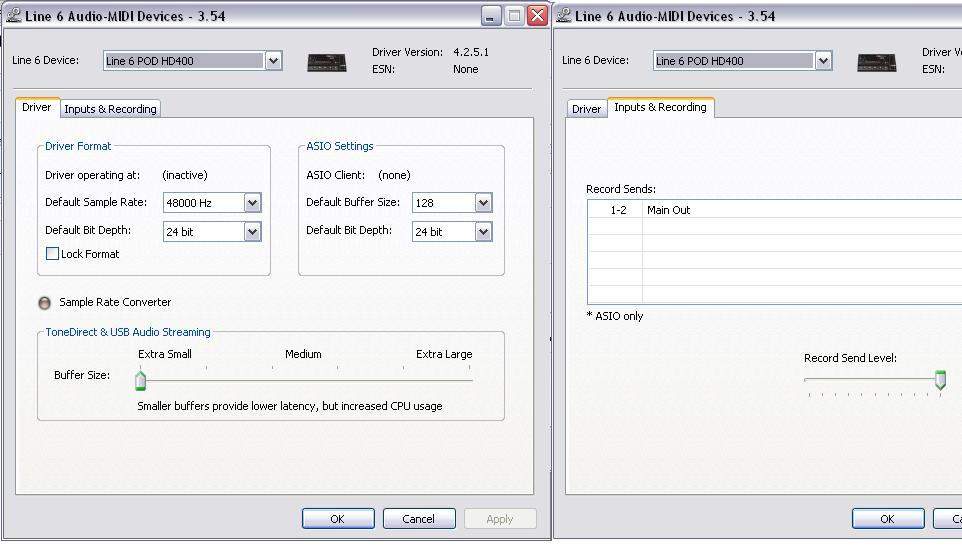Screen dimensions: 962x548
Task: Click the POD HD400 device image in left window
Action: (x=326, y=62)
